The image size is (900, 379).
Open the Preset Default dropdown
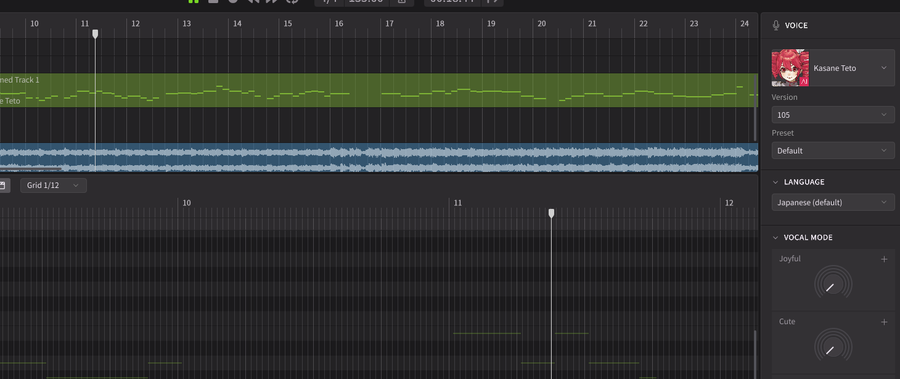point(833,150)
